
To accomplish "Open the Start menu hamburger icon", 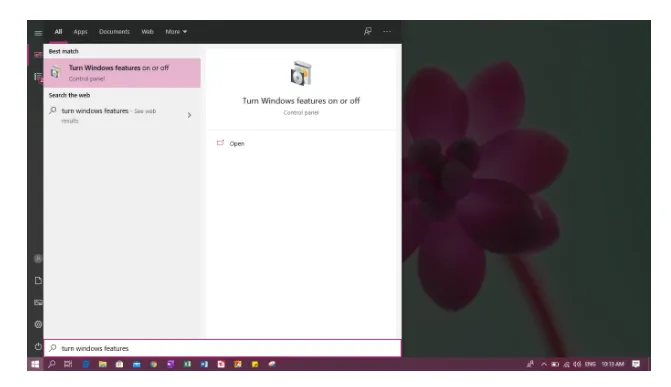I will tap(38, 33).
